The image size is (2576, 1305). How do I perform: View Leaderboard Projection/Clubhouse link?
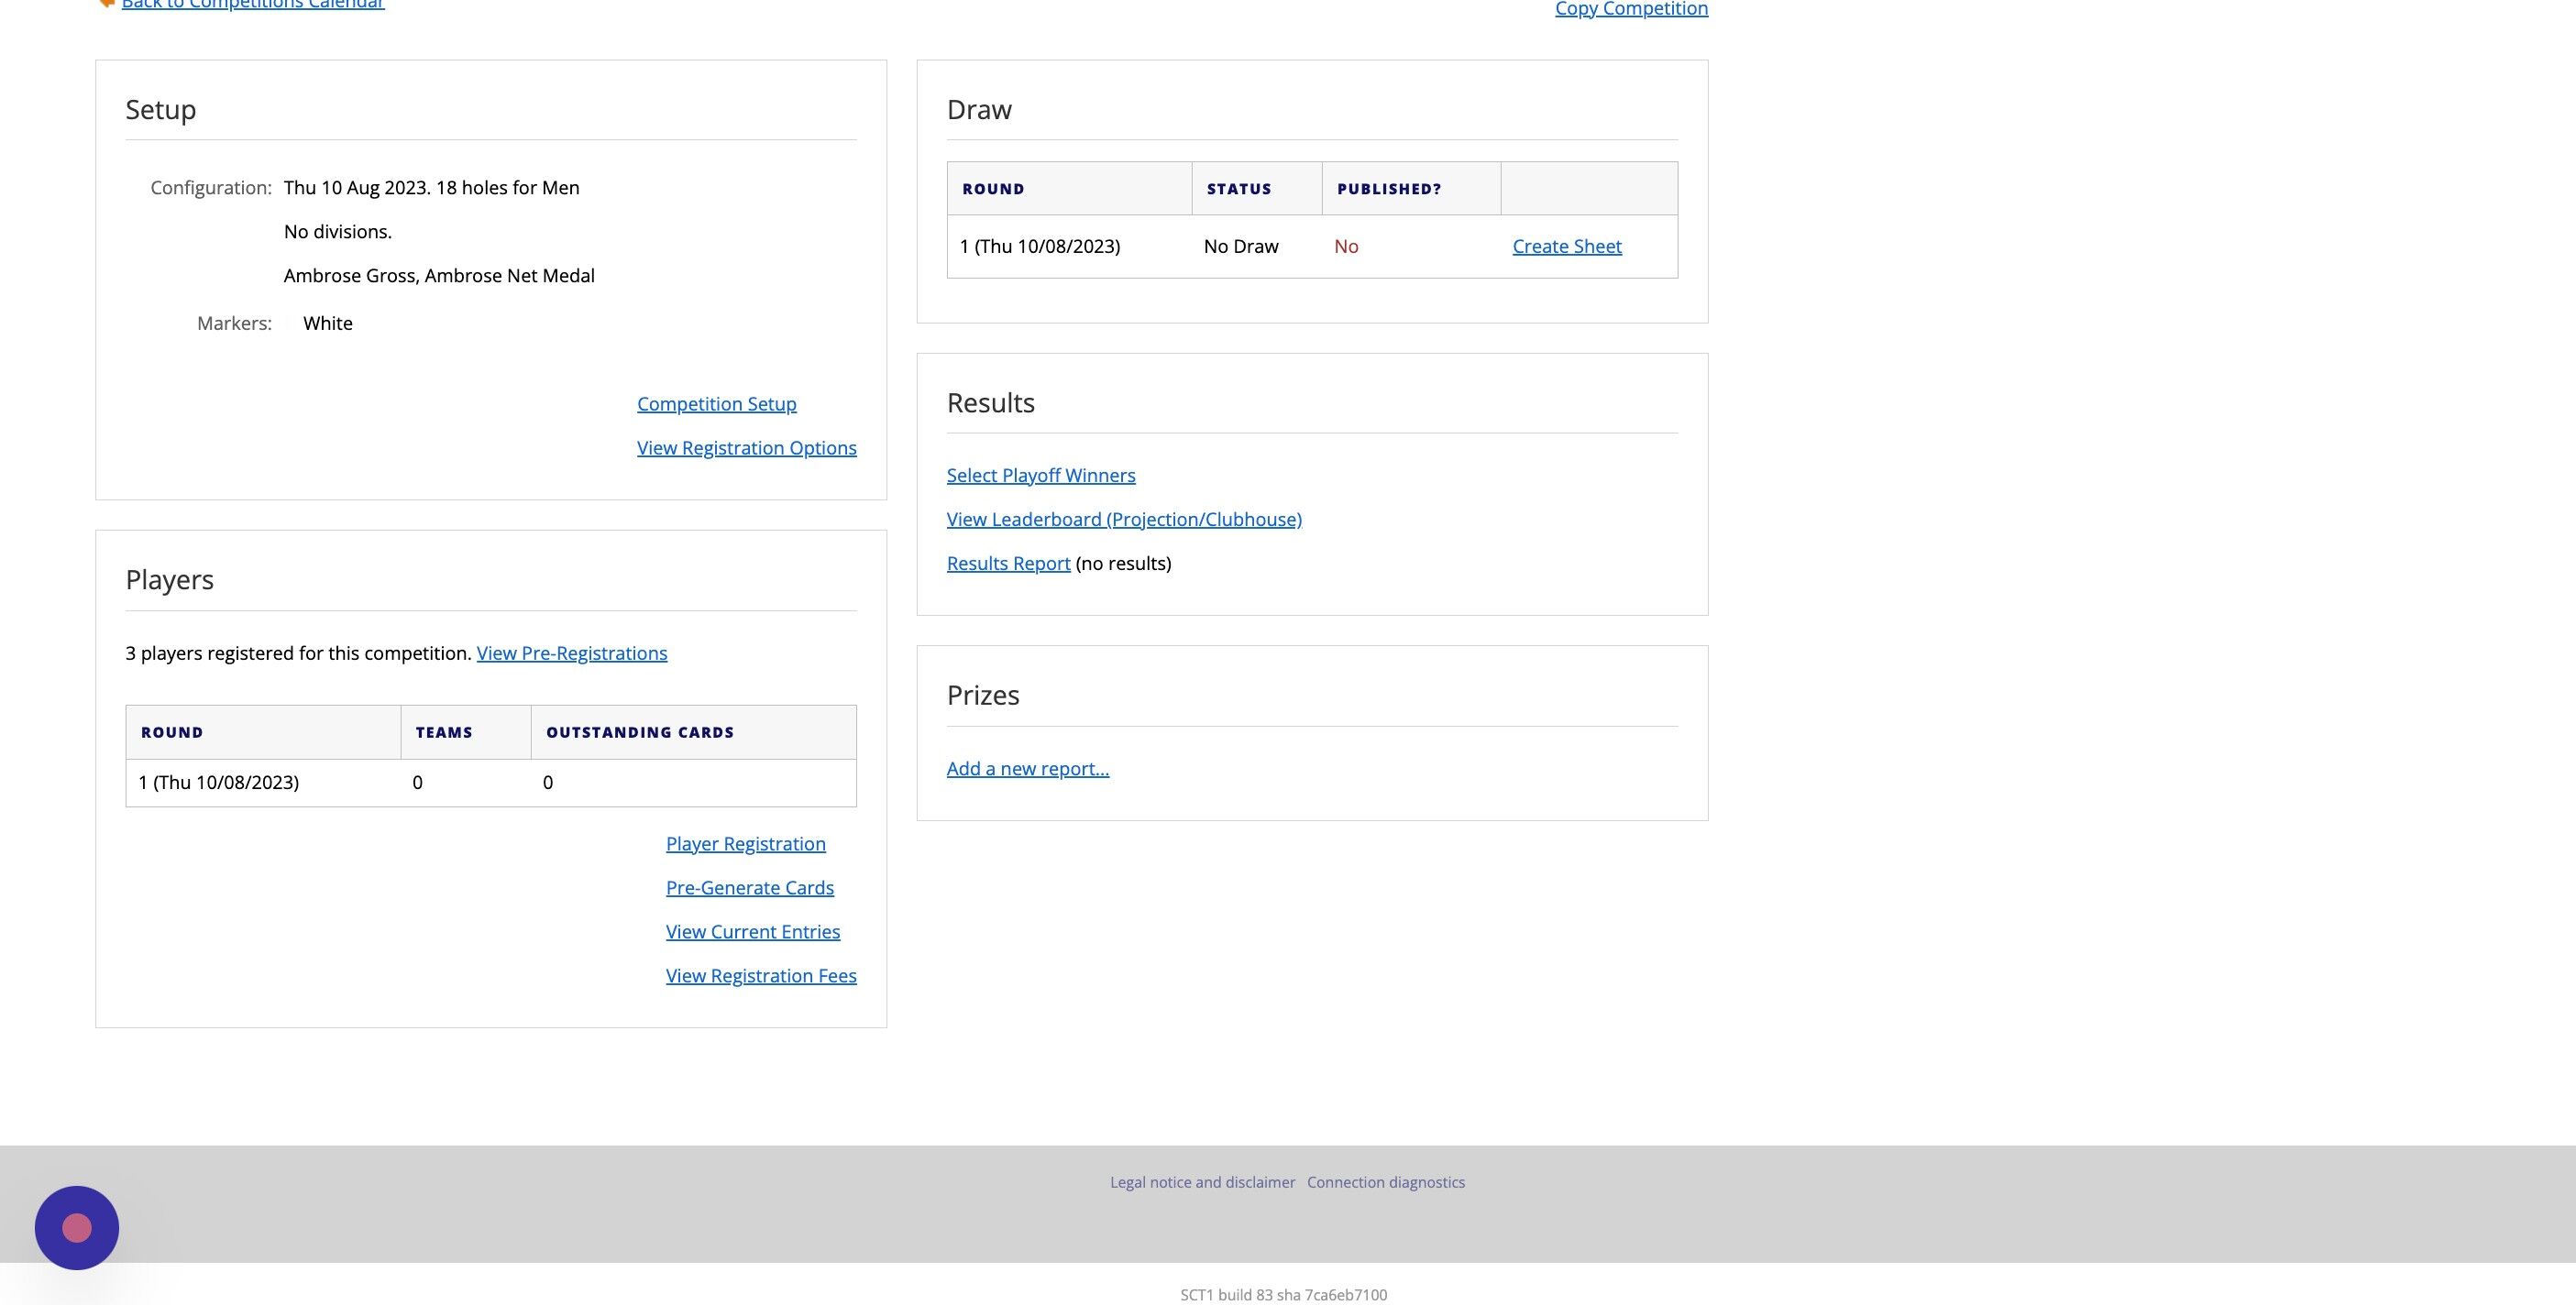[1123, 520]
